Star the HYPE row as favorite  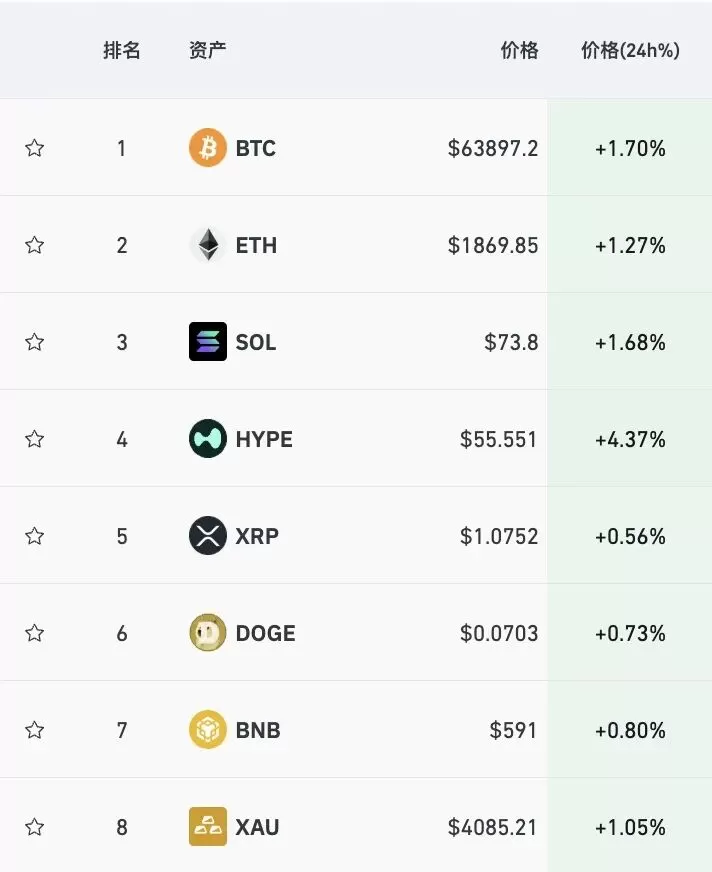[x=34, y=439]
